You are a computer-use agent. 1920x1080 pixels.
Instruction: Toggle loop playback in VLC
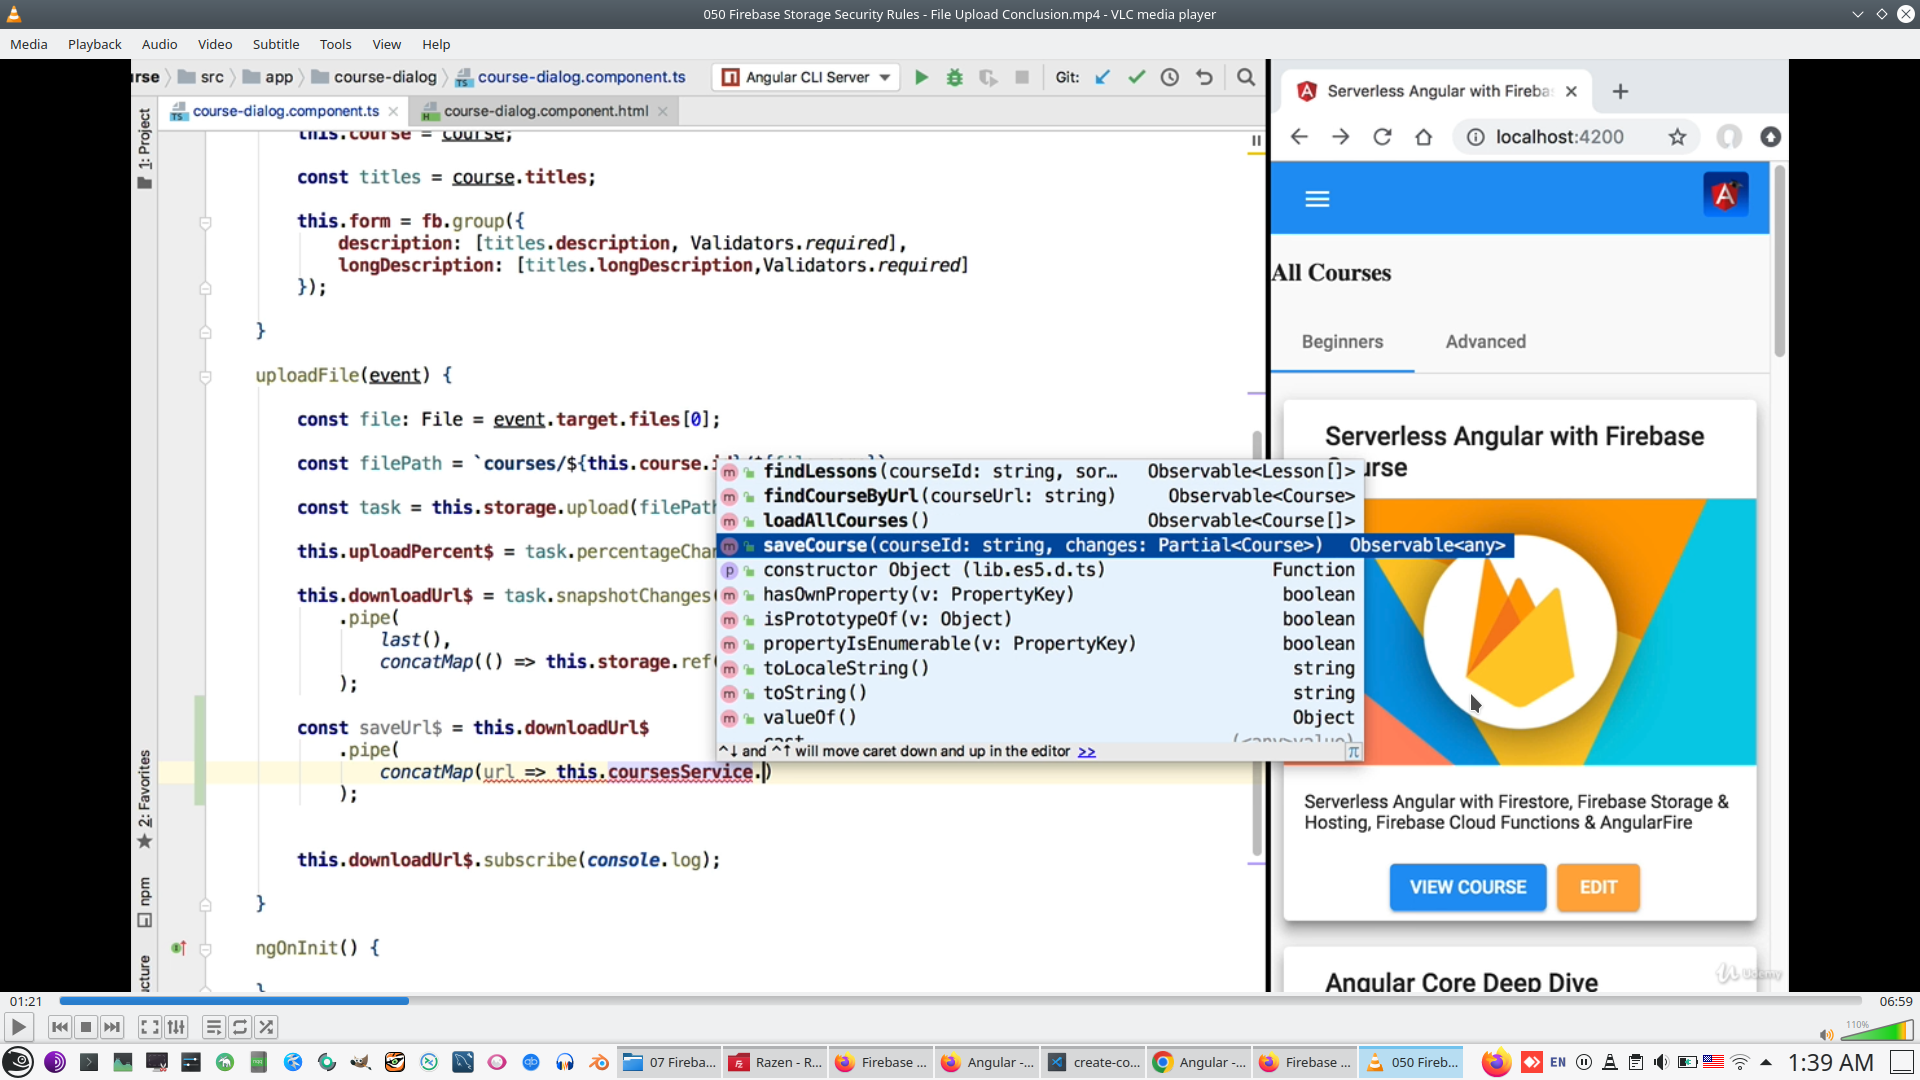[x=240, y=1027]
